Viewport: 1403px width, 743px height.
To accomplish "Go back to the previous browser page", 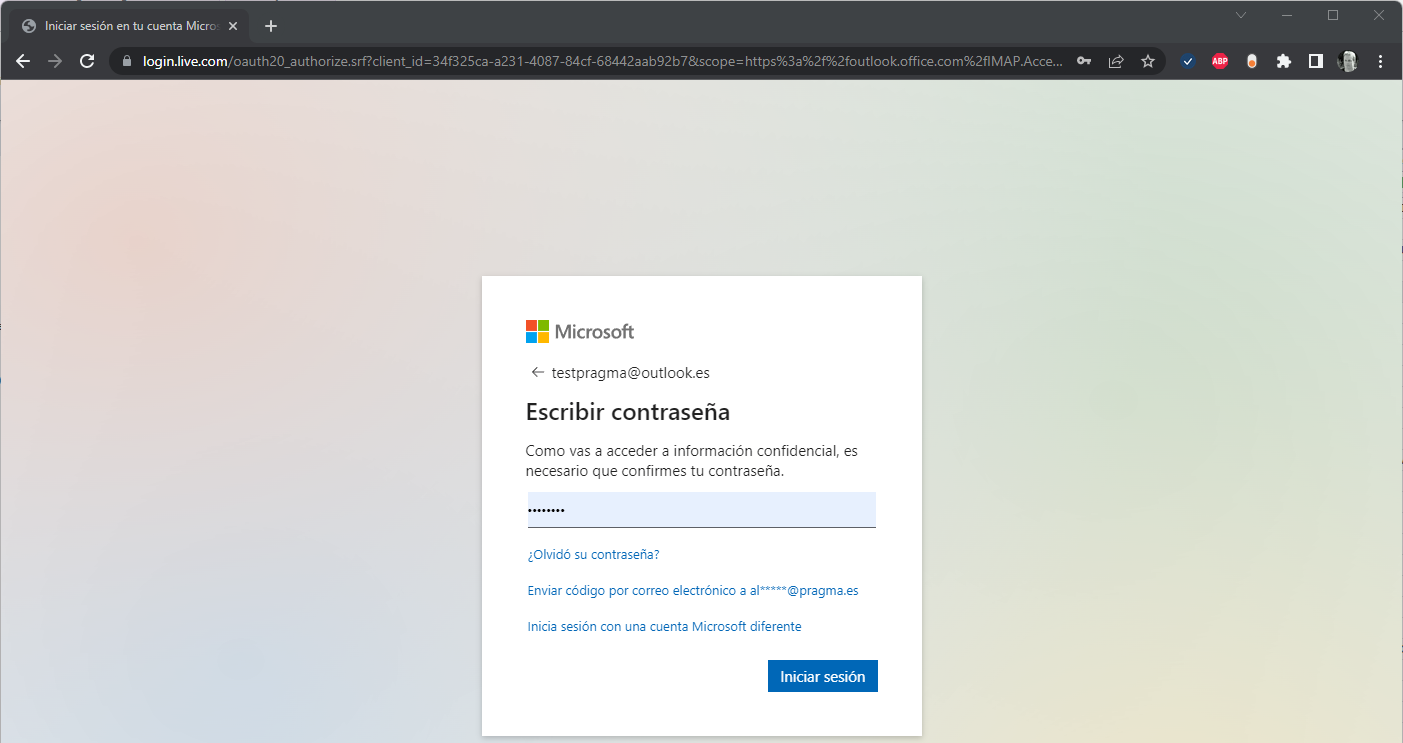I will pyautogui.click(x=23, y=61).
